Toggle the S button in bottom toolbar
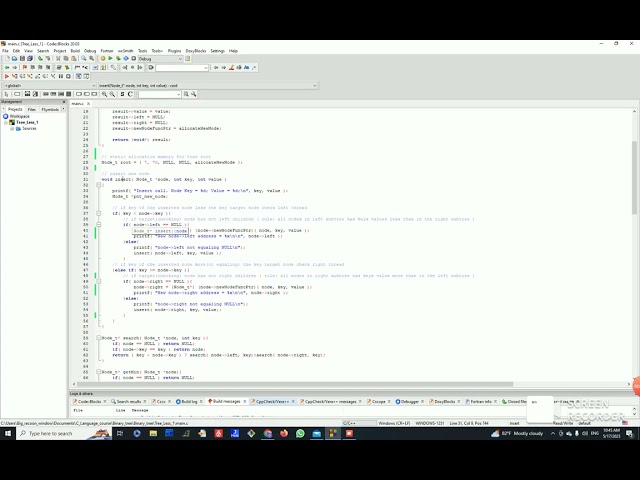 (x=122, y=94)
